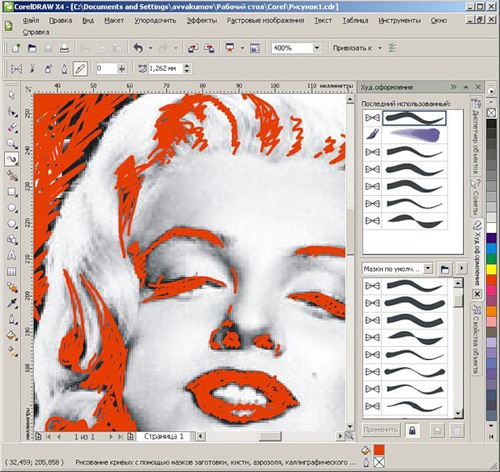Select the Table tool
Image resolution: width=500 pixels, height=472 pixels.
tap(12, 271)
